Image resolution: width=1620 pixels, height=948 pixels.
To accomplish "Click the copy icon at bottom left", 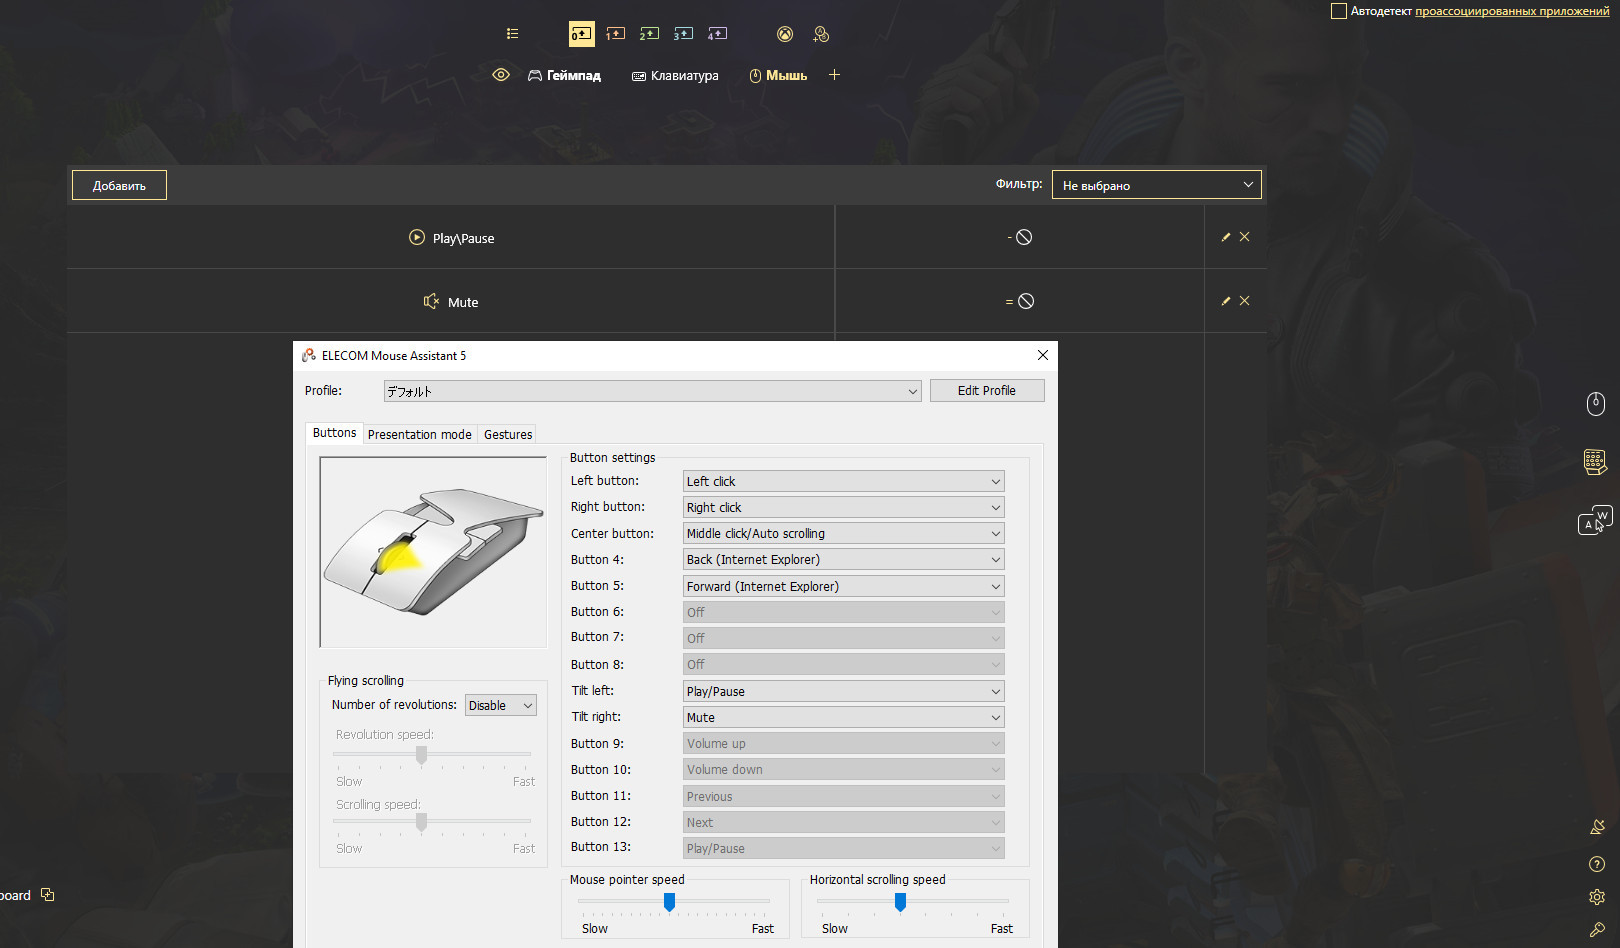I will click(x=47, y=895).
